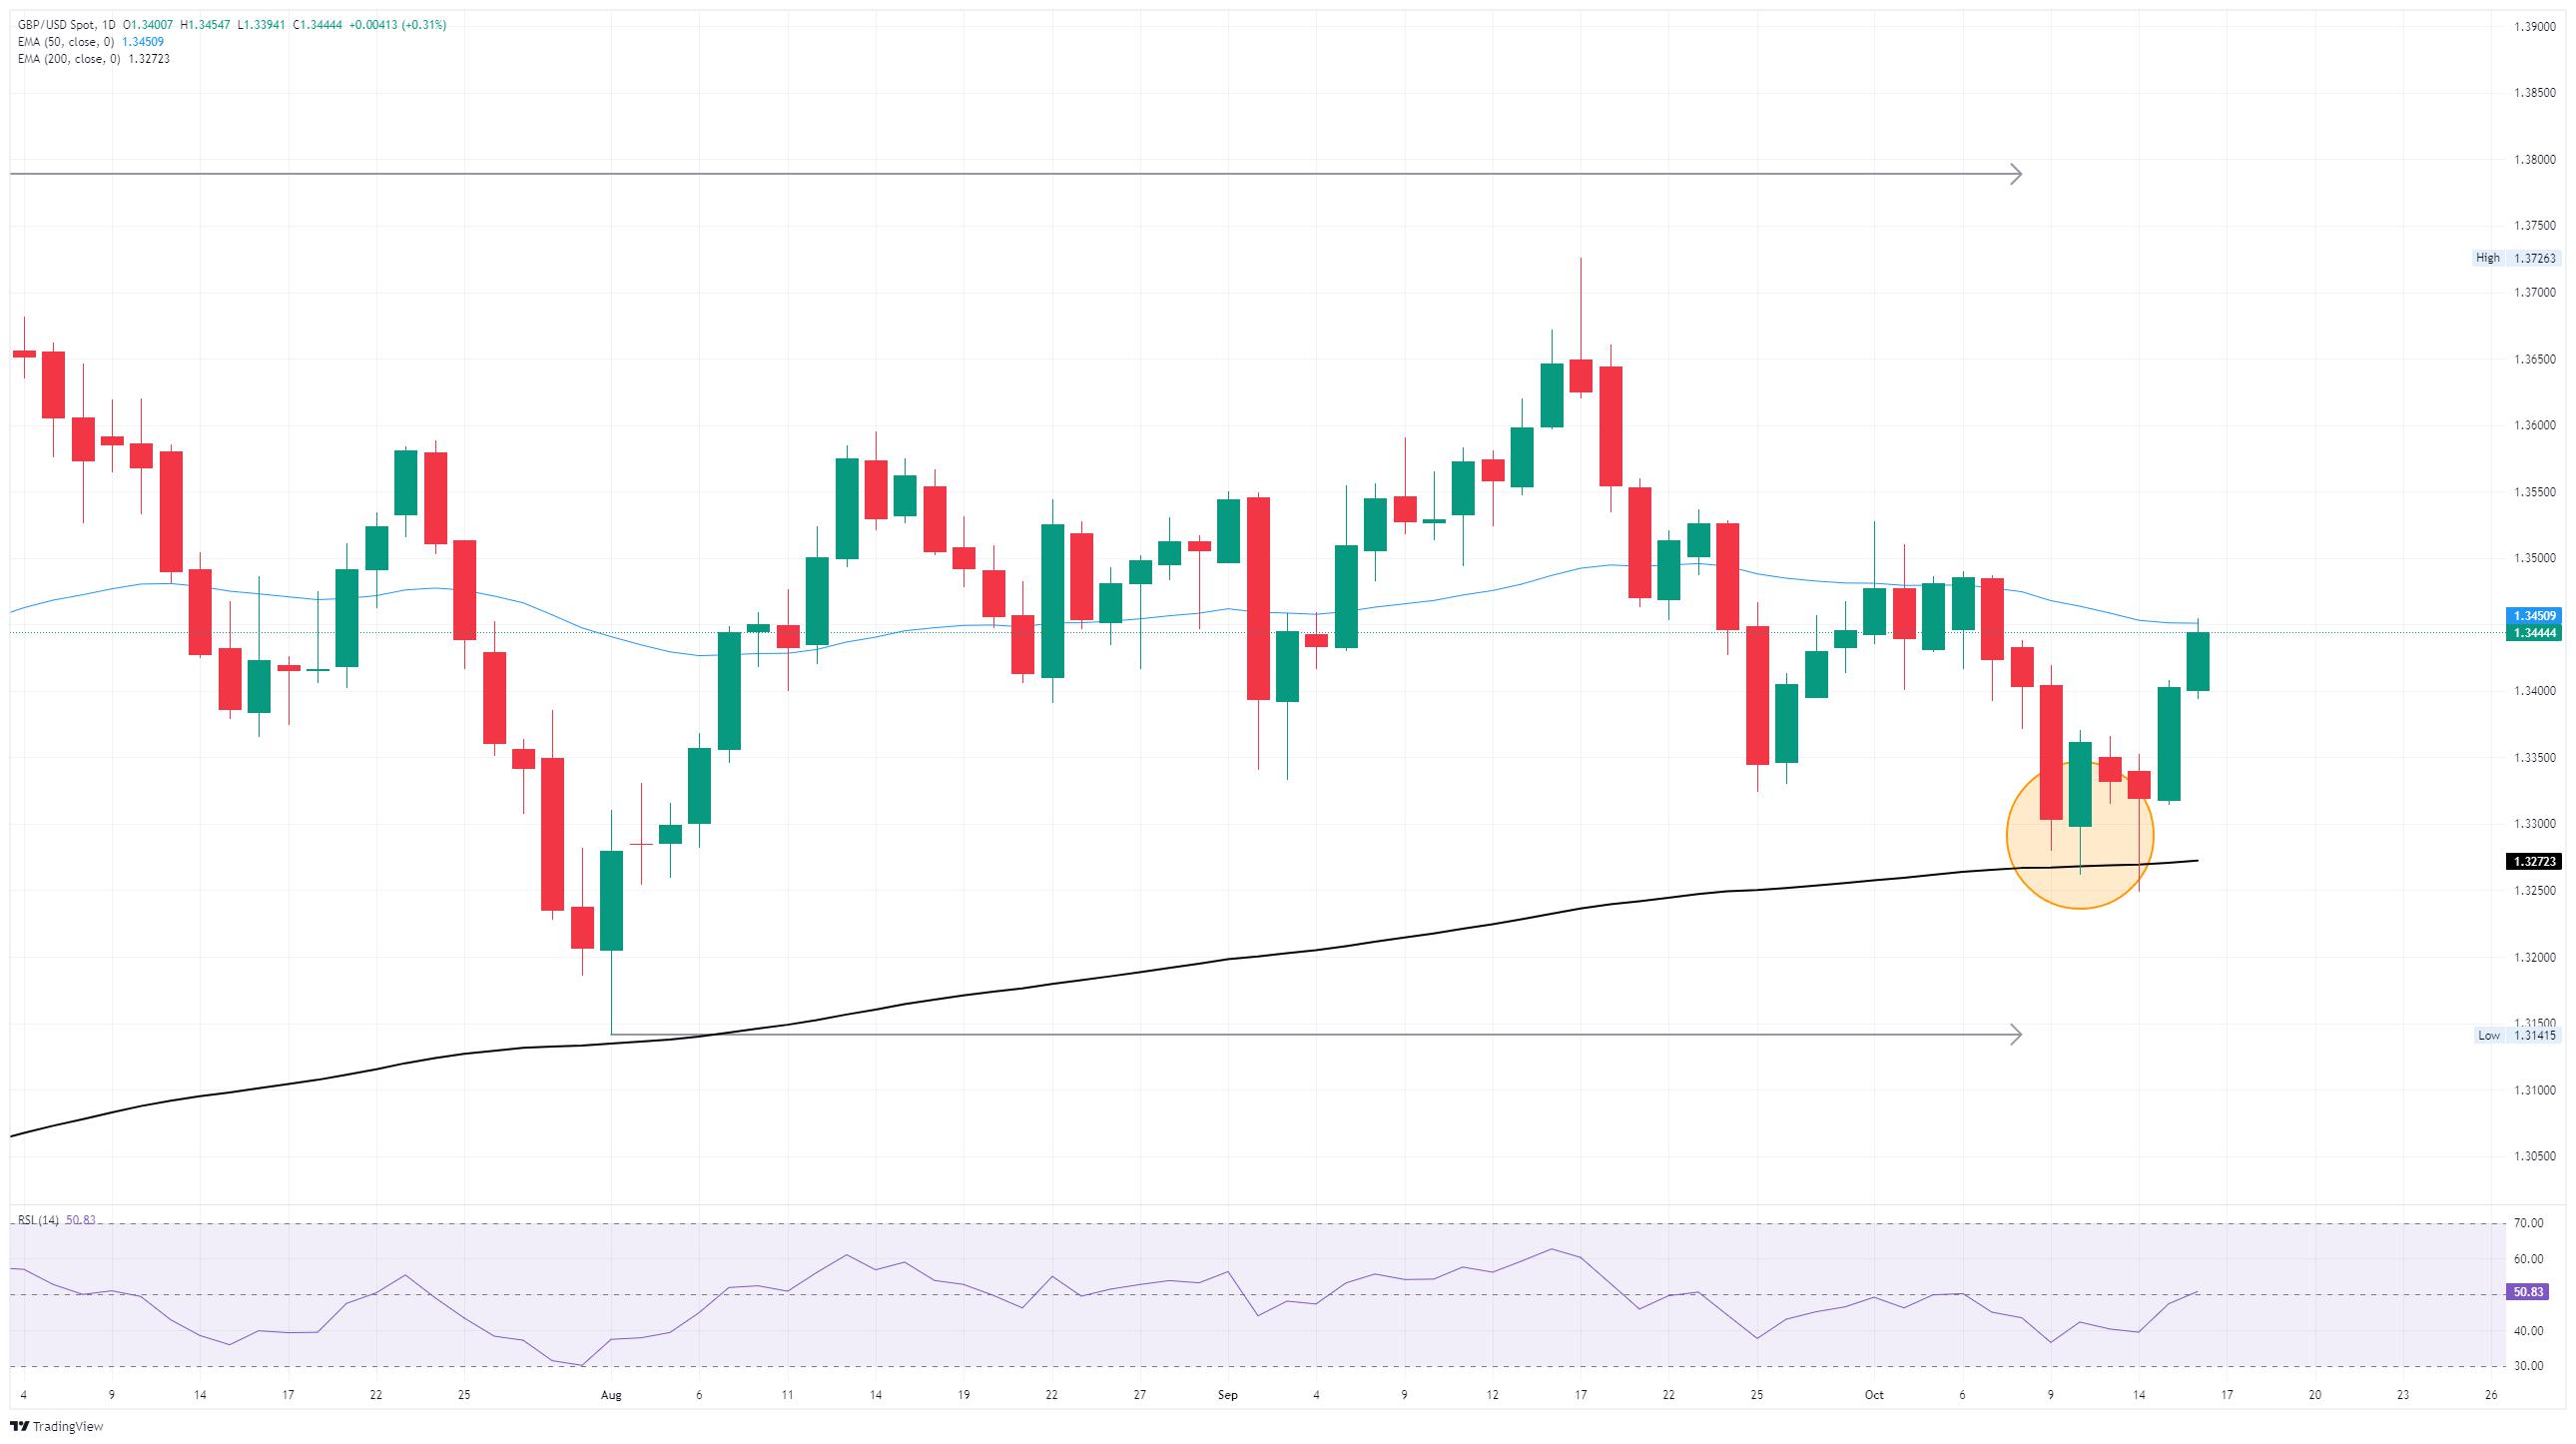2576x1444 pixels.
Task: Click the Aug label on time axis
Action: click(x=611, y=1395)
